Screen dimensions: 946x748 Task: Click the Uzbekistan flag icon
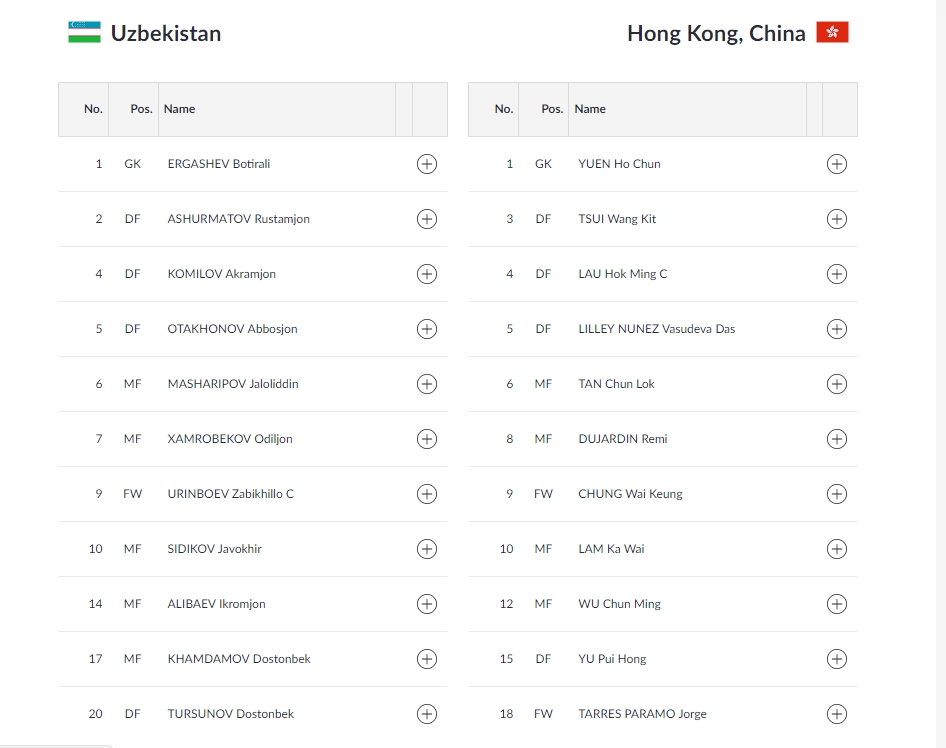click(84, 33)
